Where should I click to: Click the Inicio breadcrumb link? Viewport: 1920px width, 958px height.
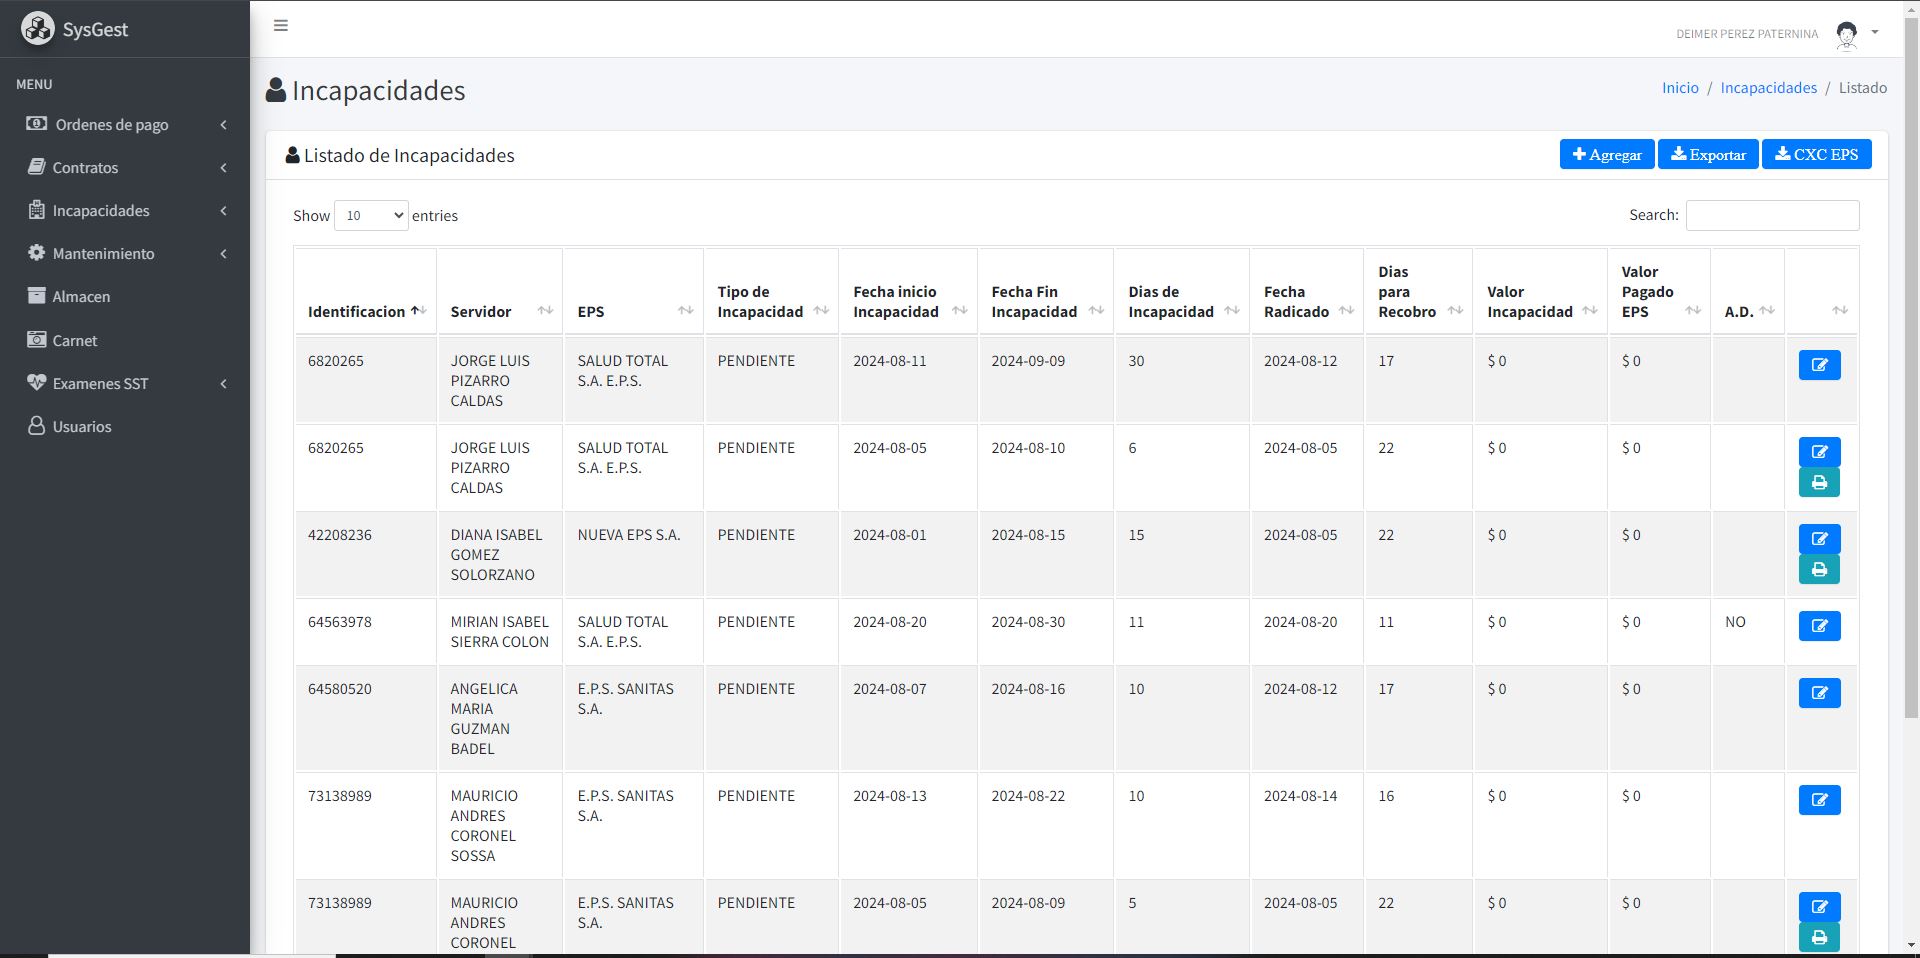click(x=1680, y=88)
